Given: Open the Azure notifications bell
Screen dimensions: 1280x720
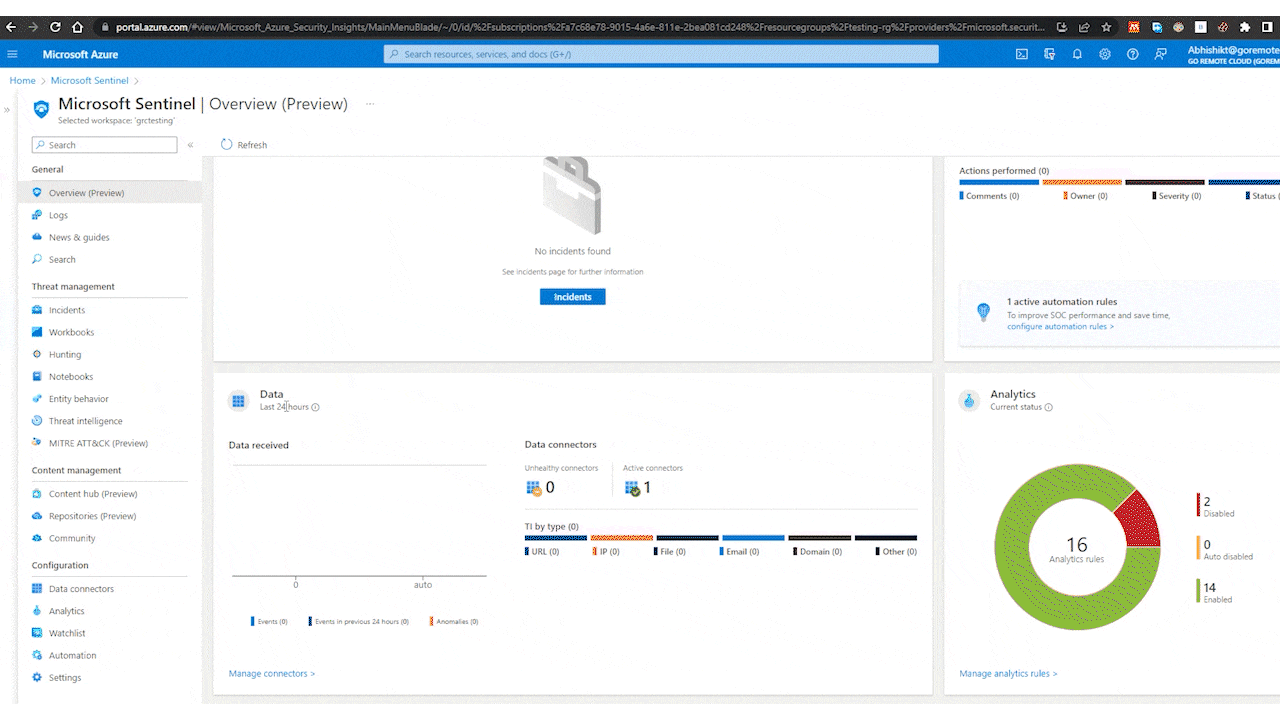Looking at the screenshot, I should (x=1077, y=54).
